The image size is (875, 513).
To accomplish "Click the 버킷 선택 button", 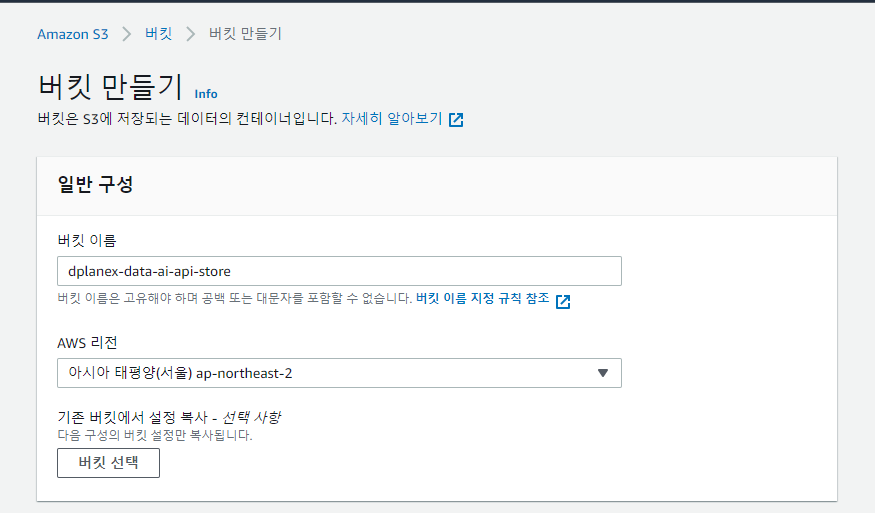I will coord(108,463).
